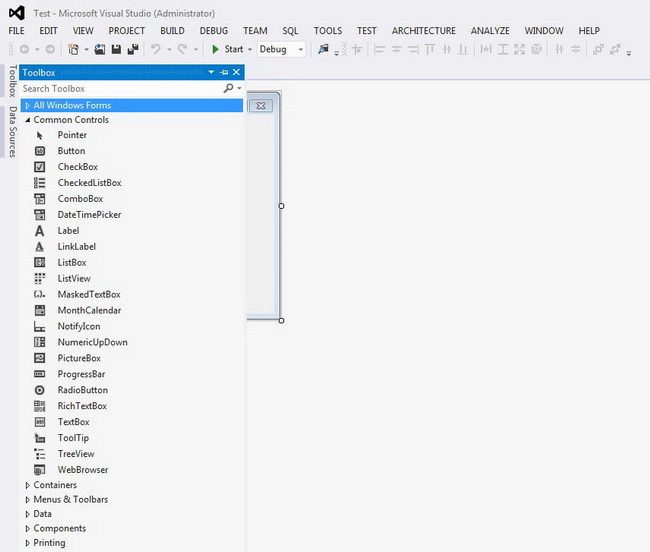Select the Button control in Toolbox
The width and height of the screenshot is (650, 552).
click(71, 151)
